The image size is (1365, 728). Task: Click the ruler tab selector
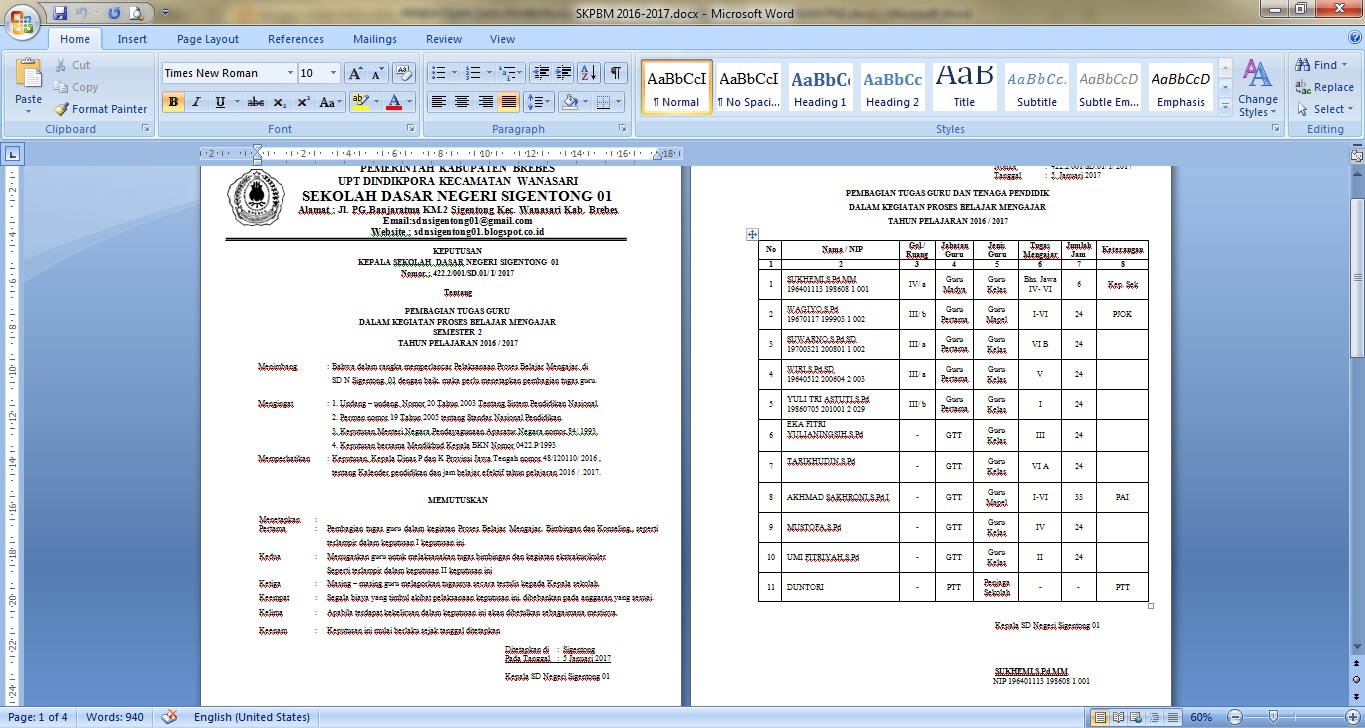click(12, 154)
